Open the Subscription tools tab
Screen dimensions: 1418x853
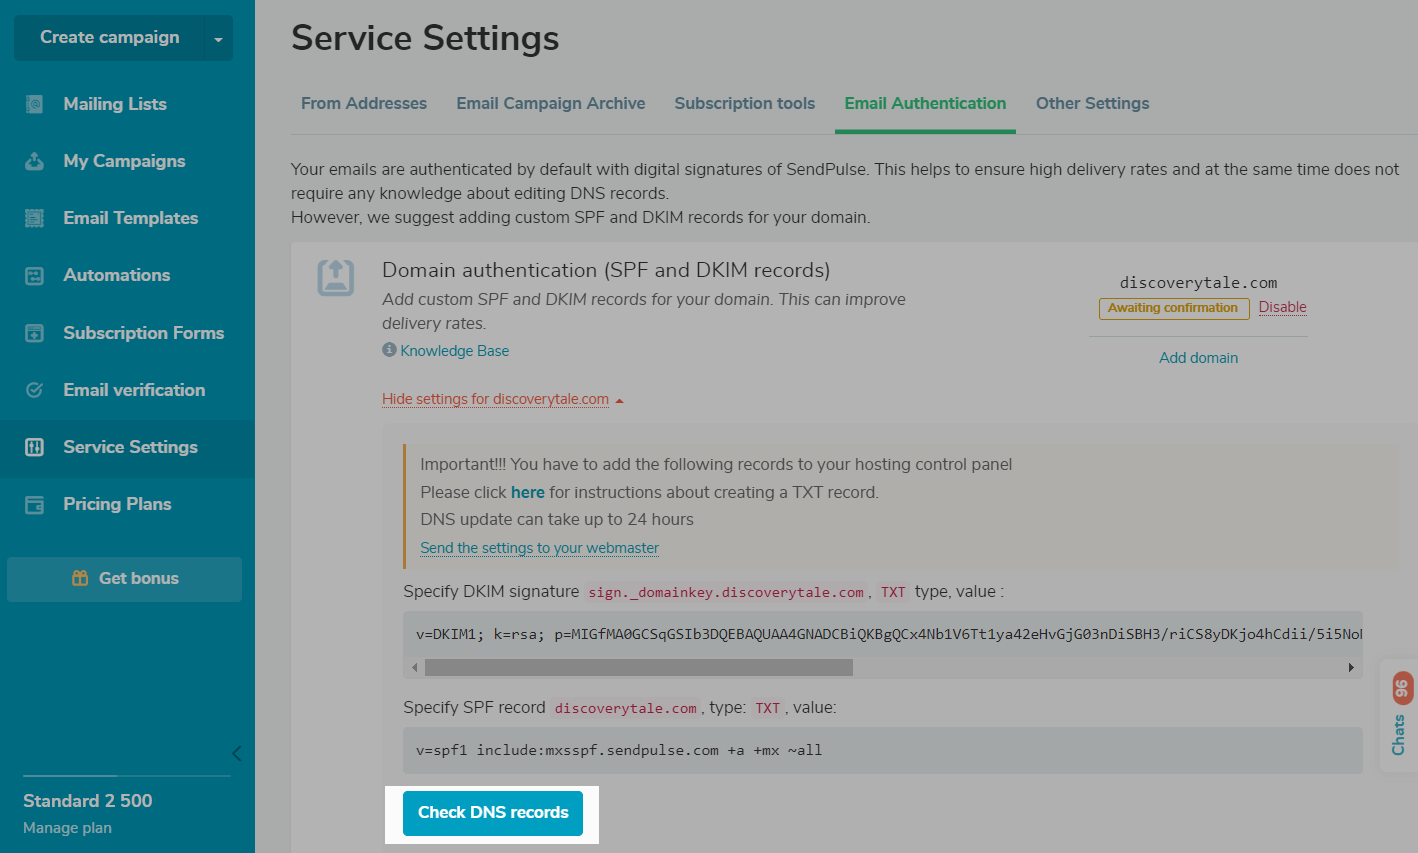[744, 103]
